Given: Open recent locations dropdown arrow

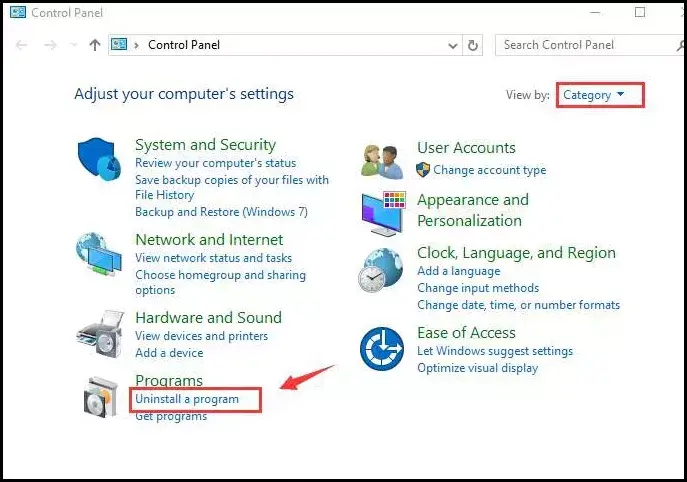Looking at the screenshot, I should [x=73, y=45].
